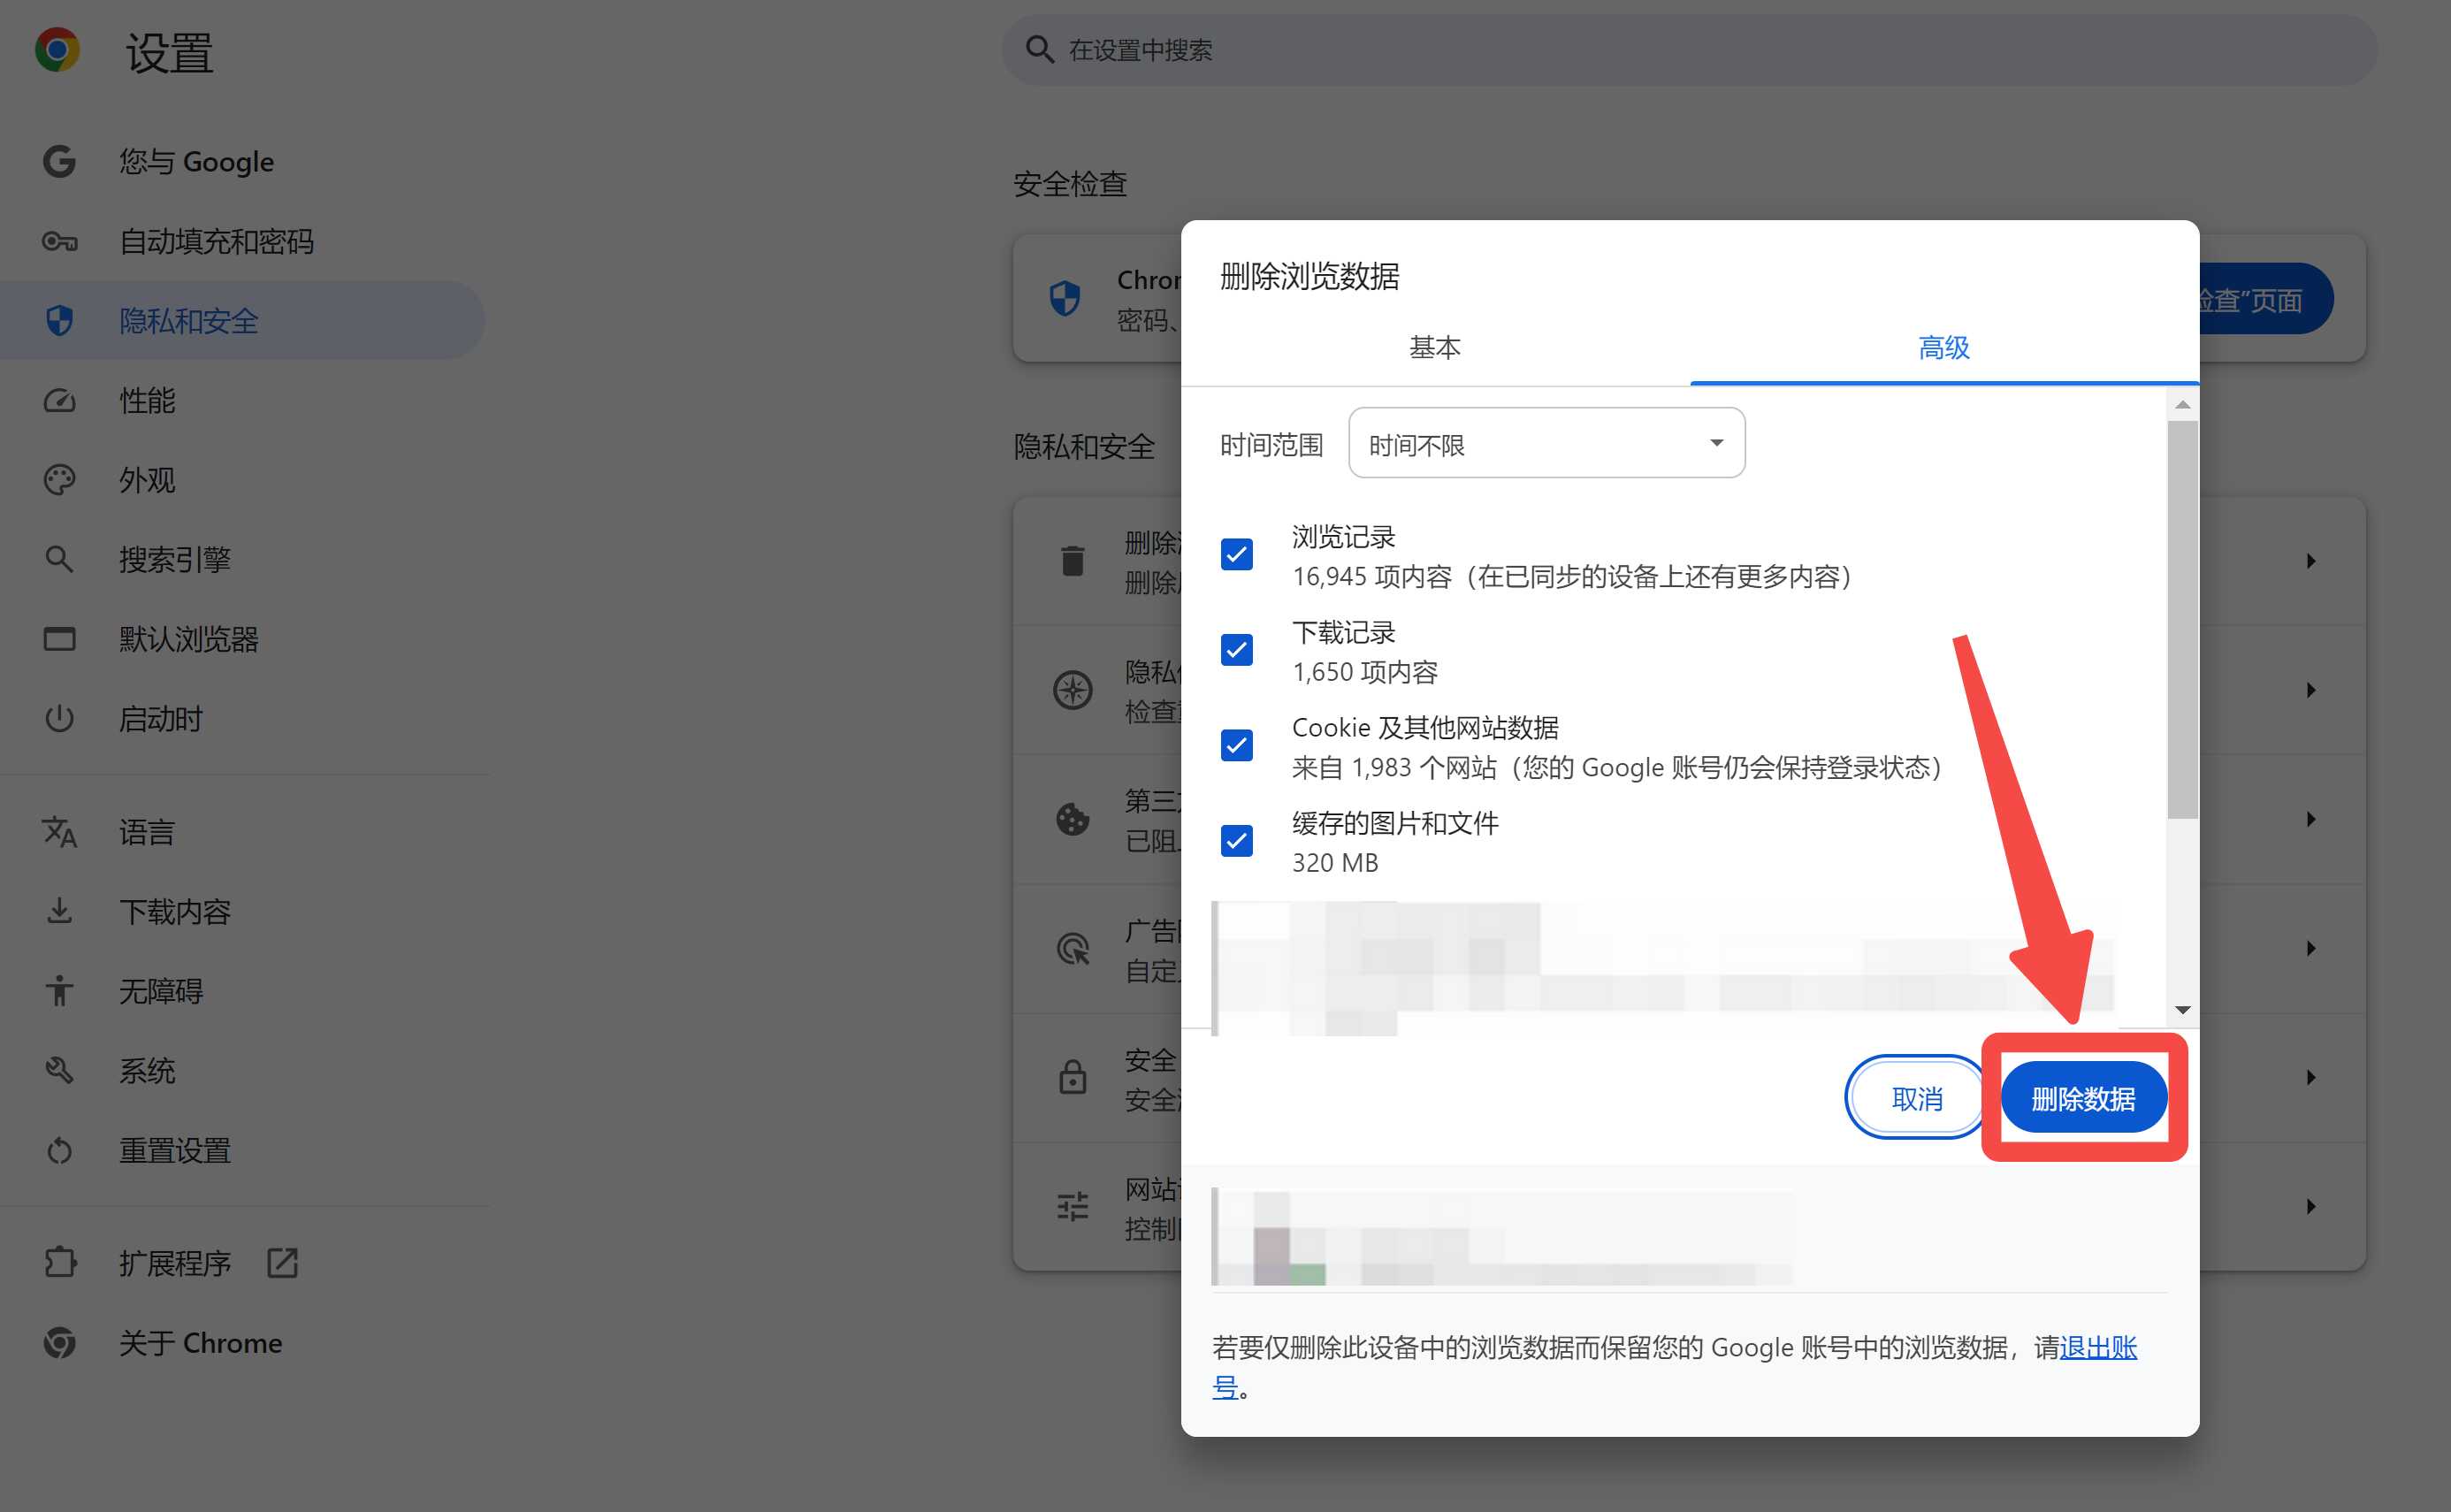The height and width of the screenshot is (1512, 2451).
Task: Click the 删除数据 button
Action: click(2084, 1098)
